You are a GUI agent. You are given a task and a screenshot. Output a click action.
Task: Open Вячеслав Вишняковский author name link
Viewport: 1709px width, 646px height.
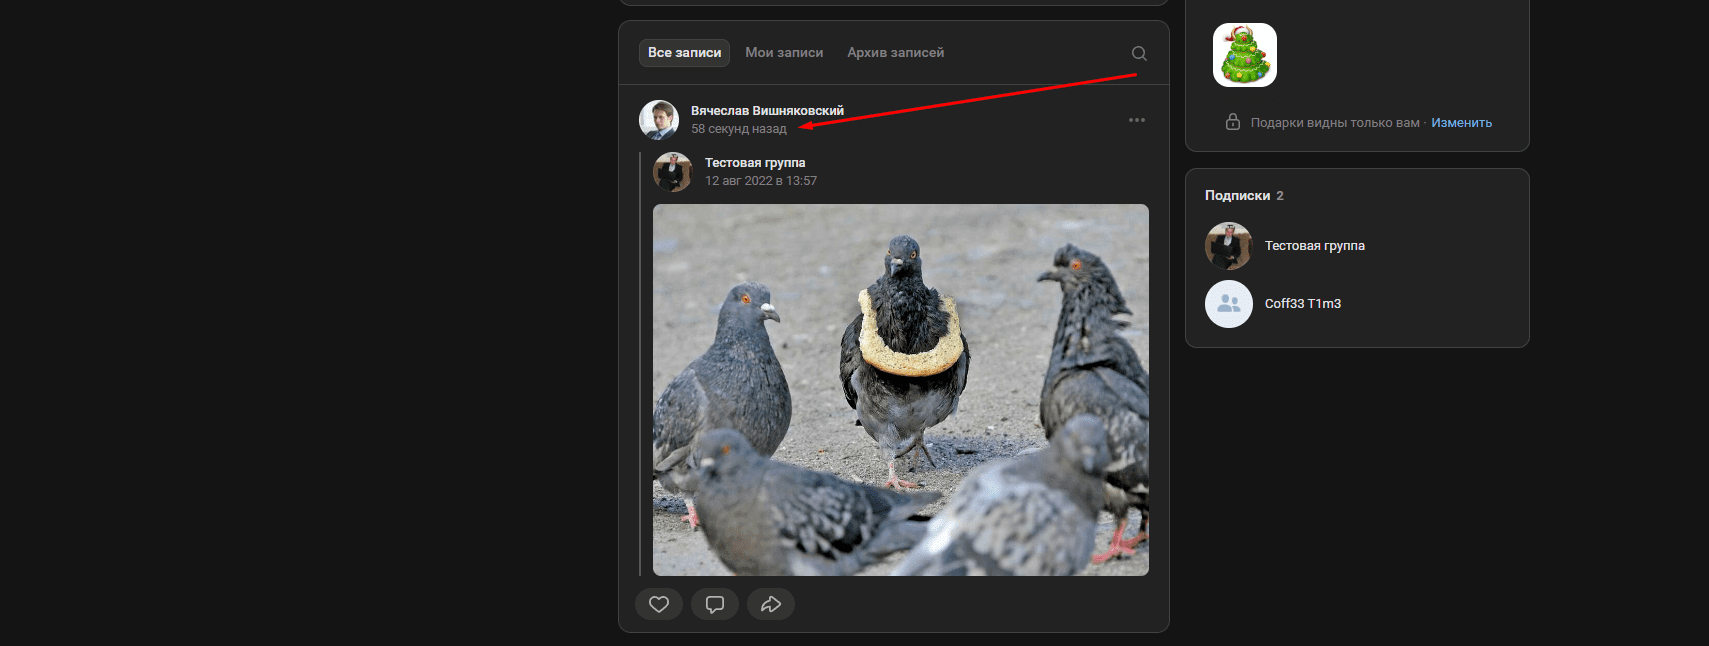(x=767, y=111)
